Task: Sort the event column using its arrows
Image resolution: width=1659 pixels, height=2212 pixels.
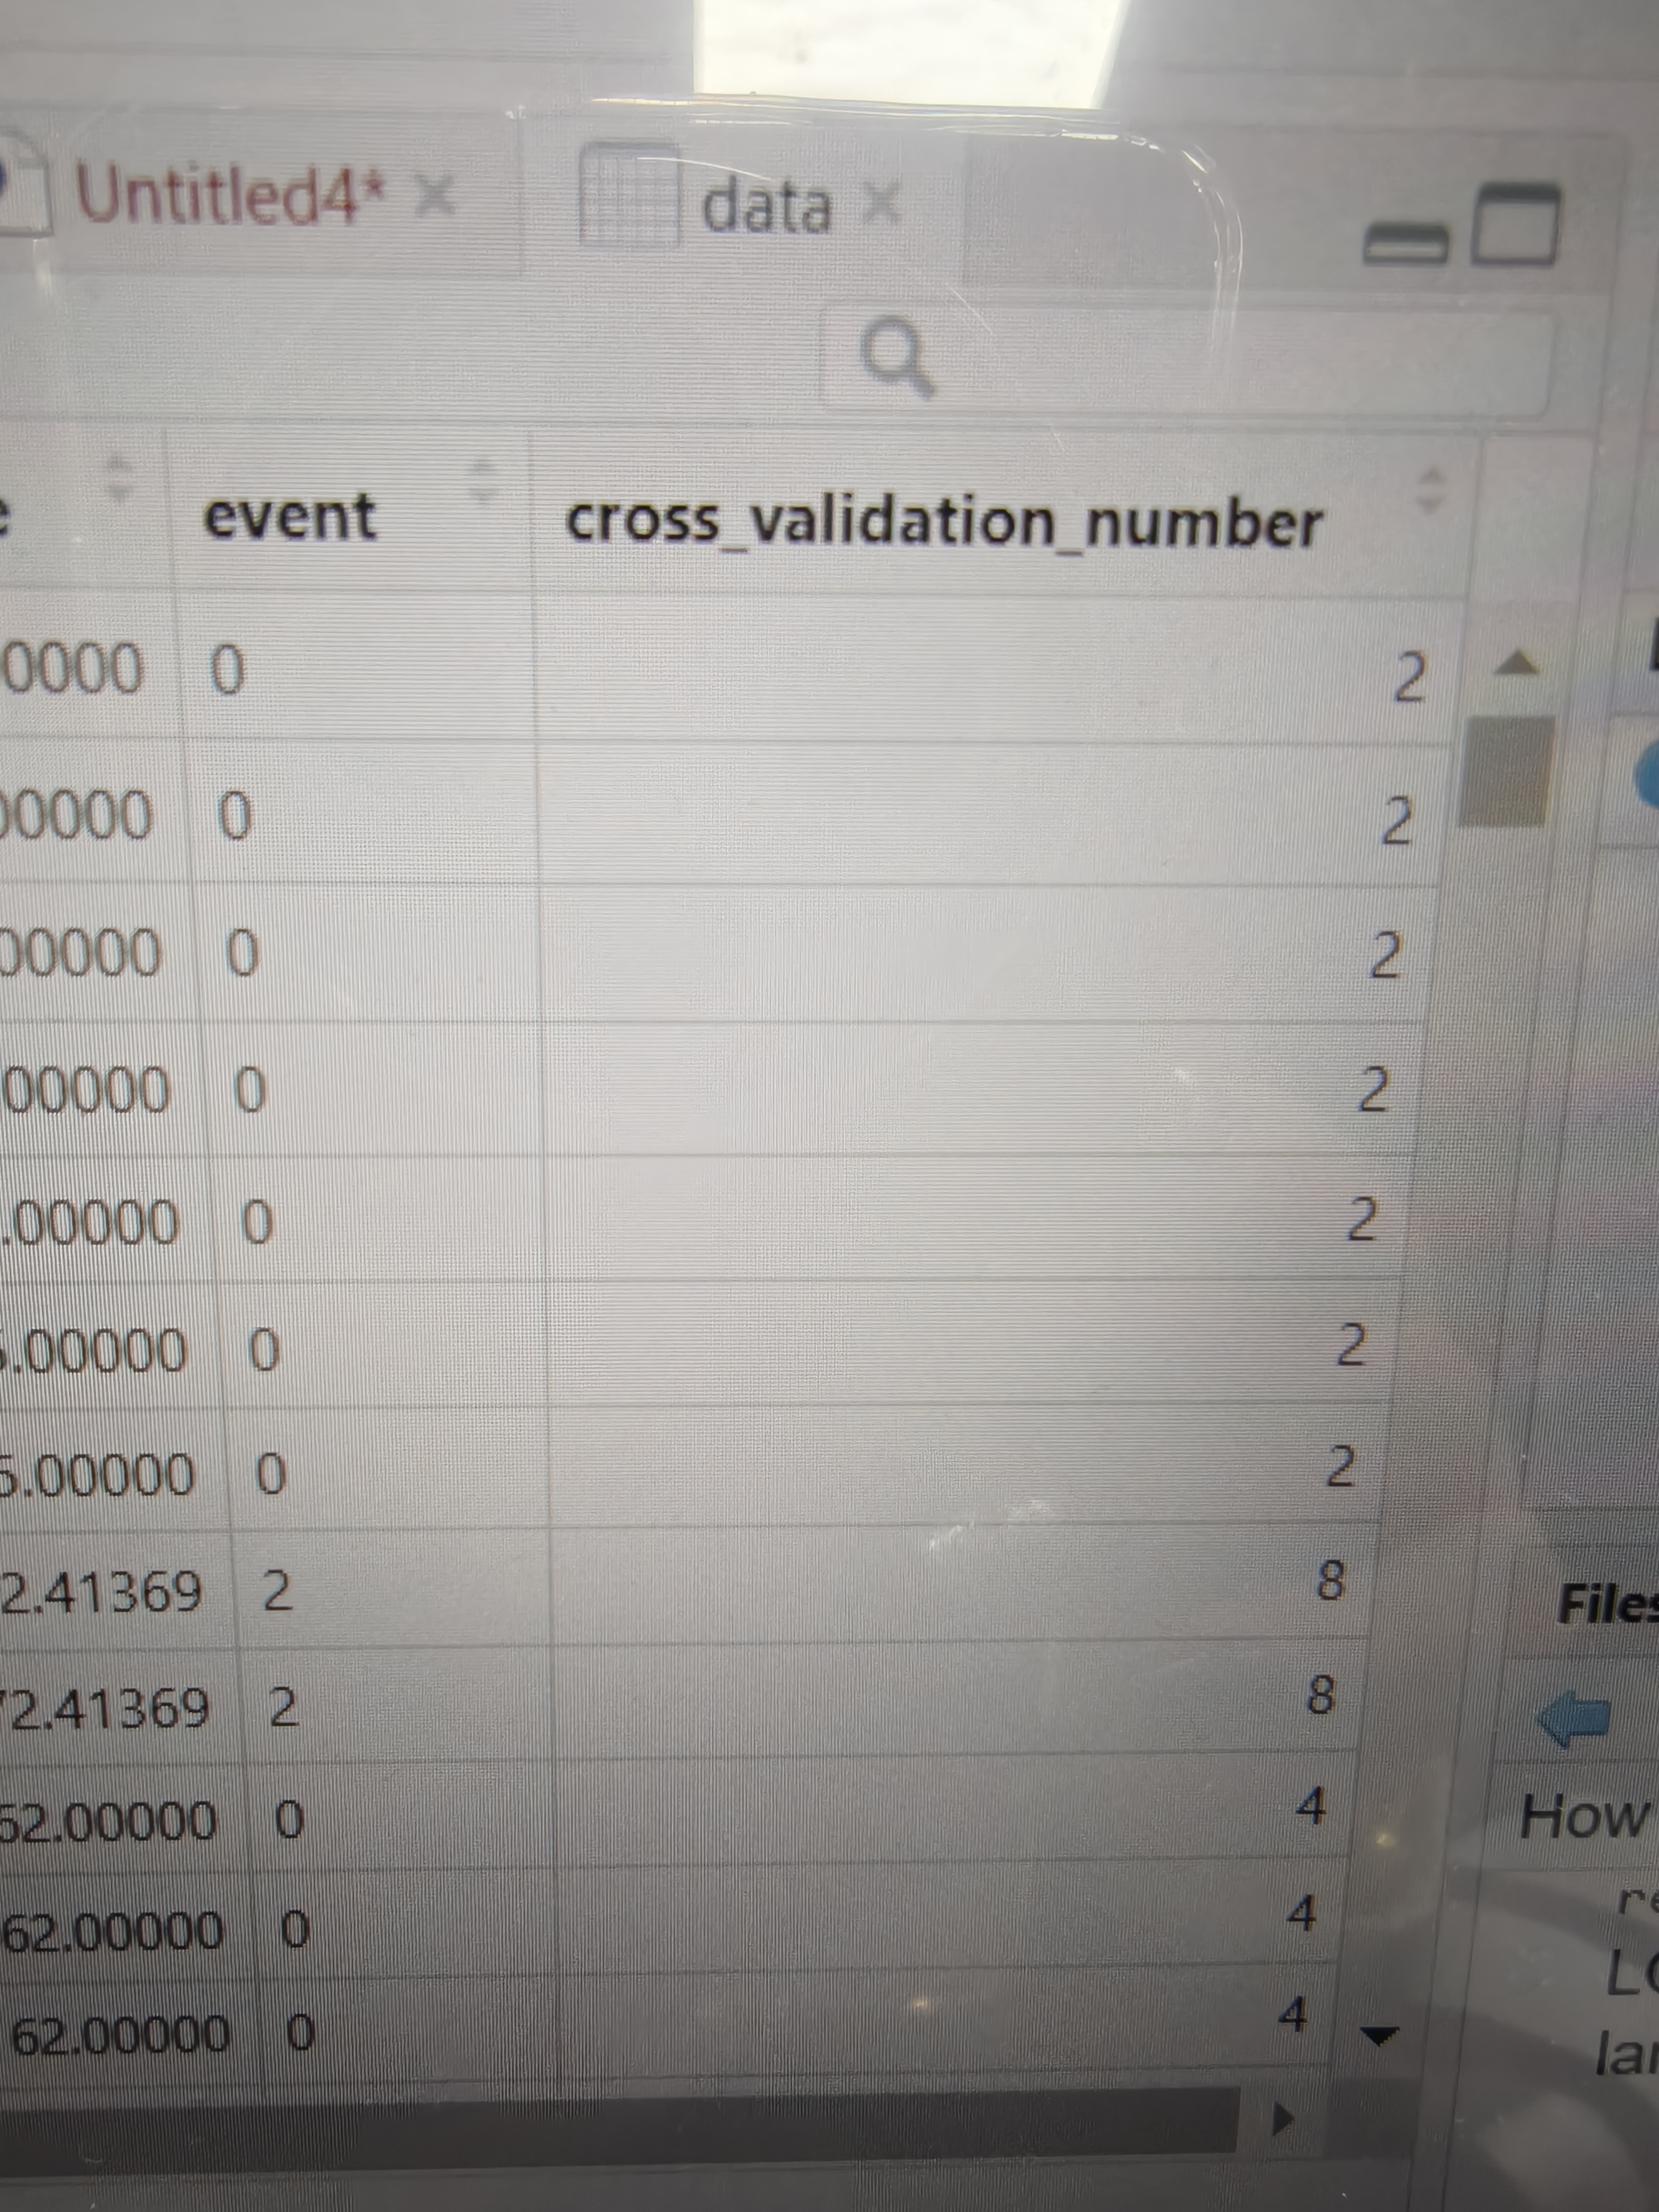Action: click(x=485, y=480)
